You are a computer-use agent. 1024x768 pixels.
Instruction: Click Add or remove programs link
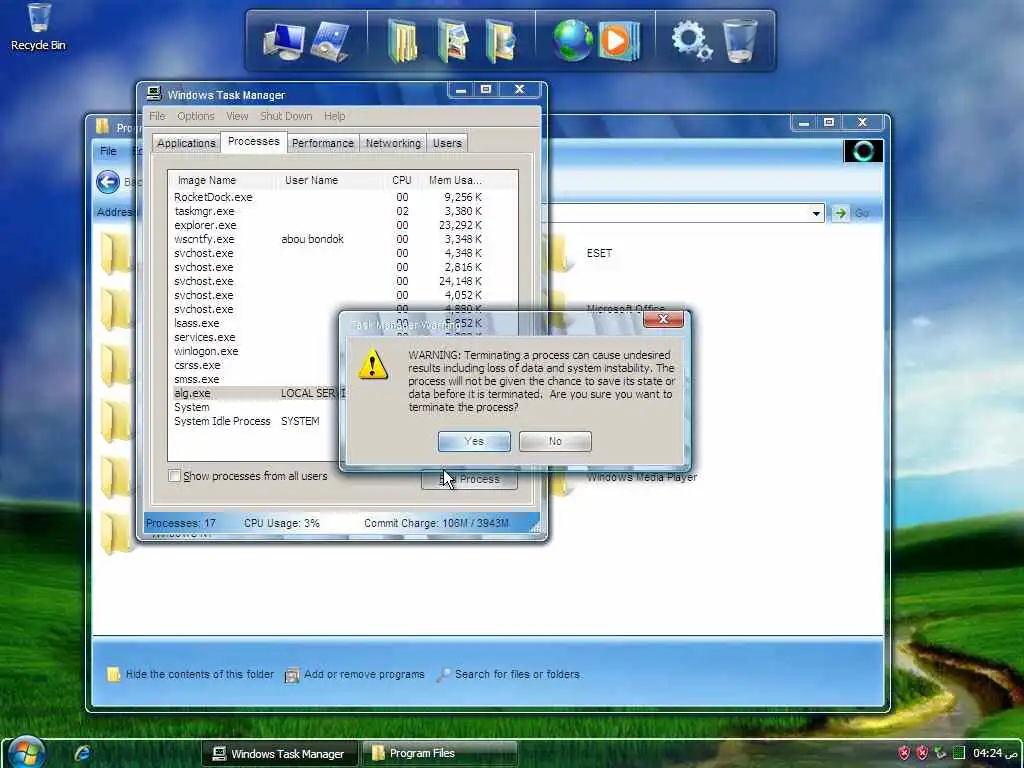point(364,674)
